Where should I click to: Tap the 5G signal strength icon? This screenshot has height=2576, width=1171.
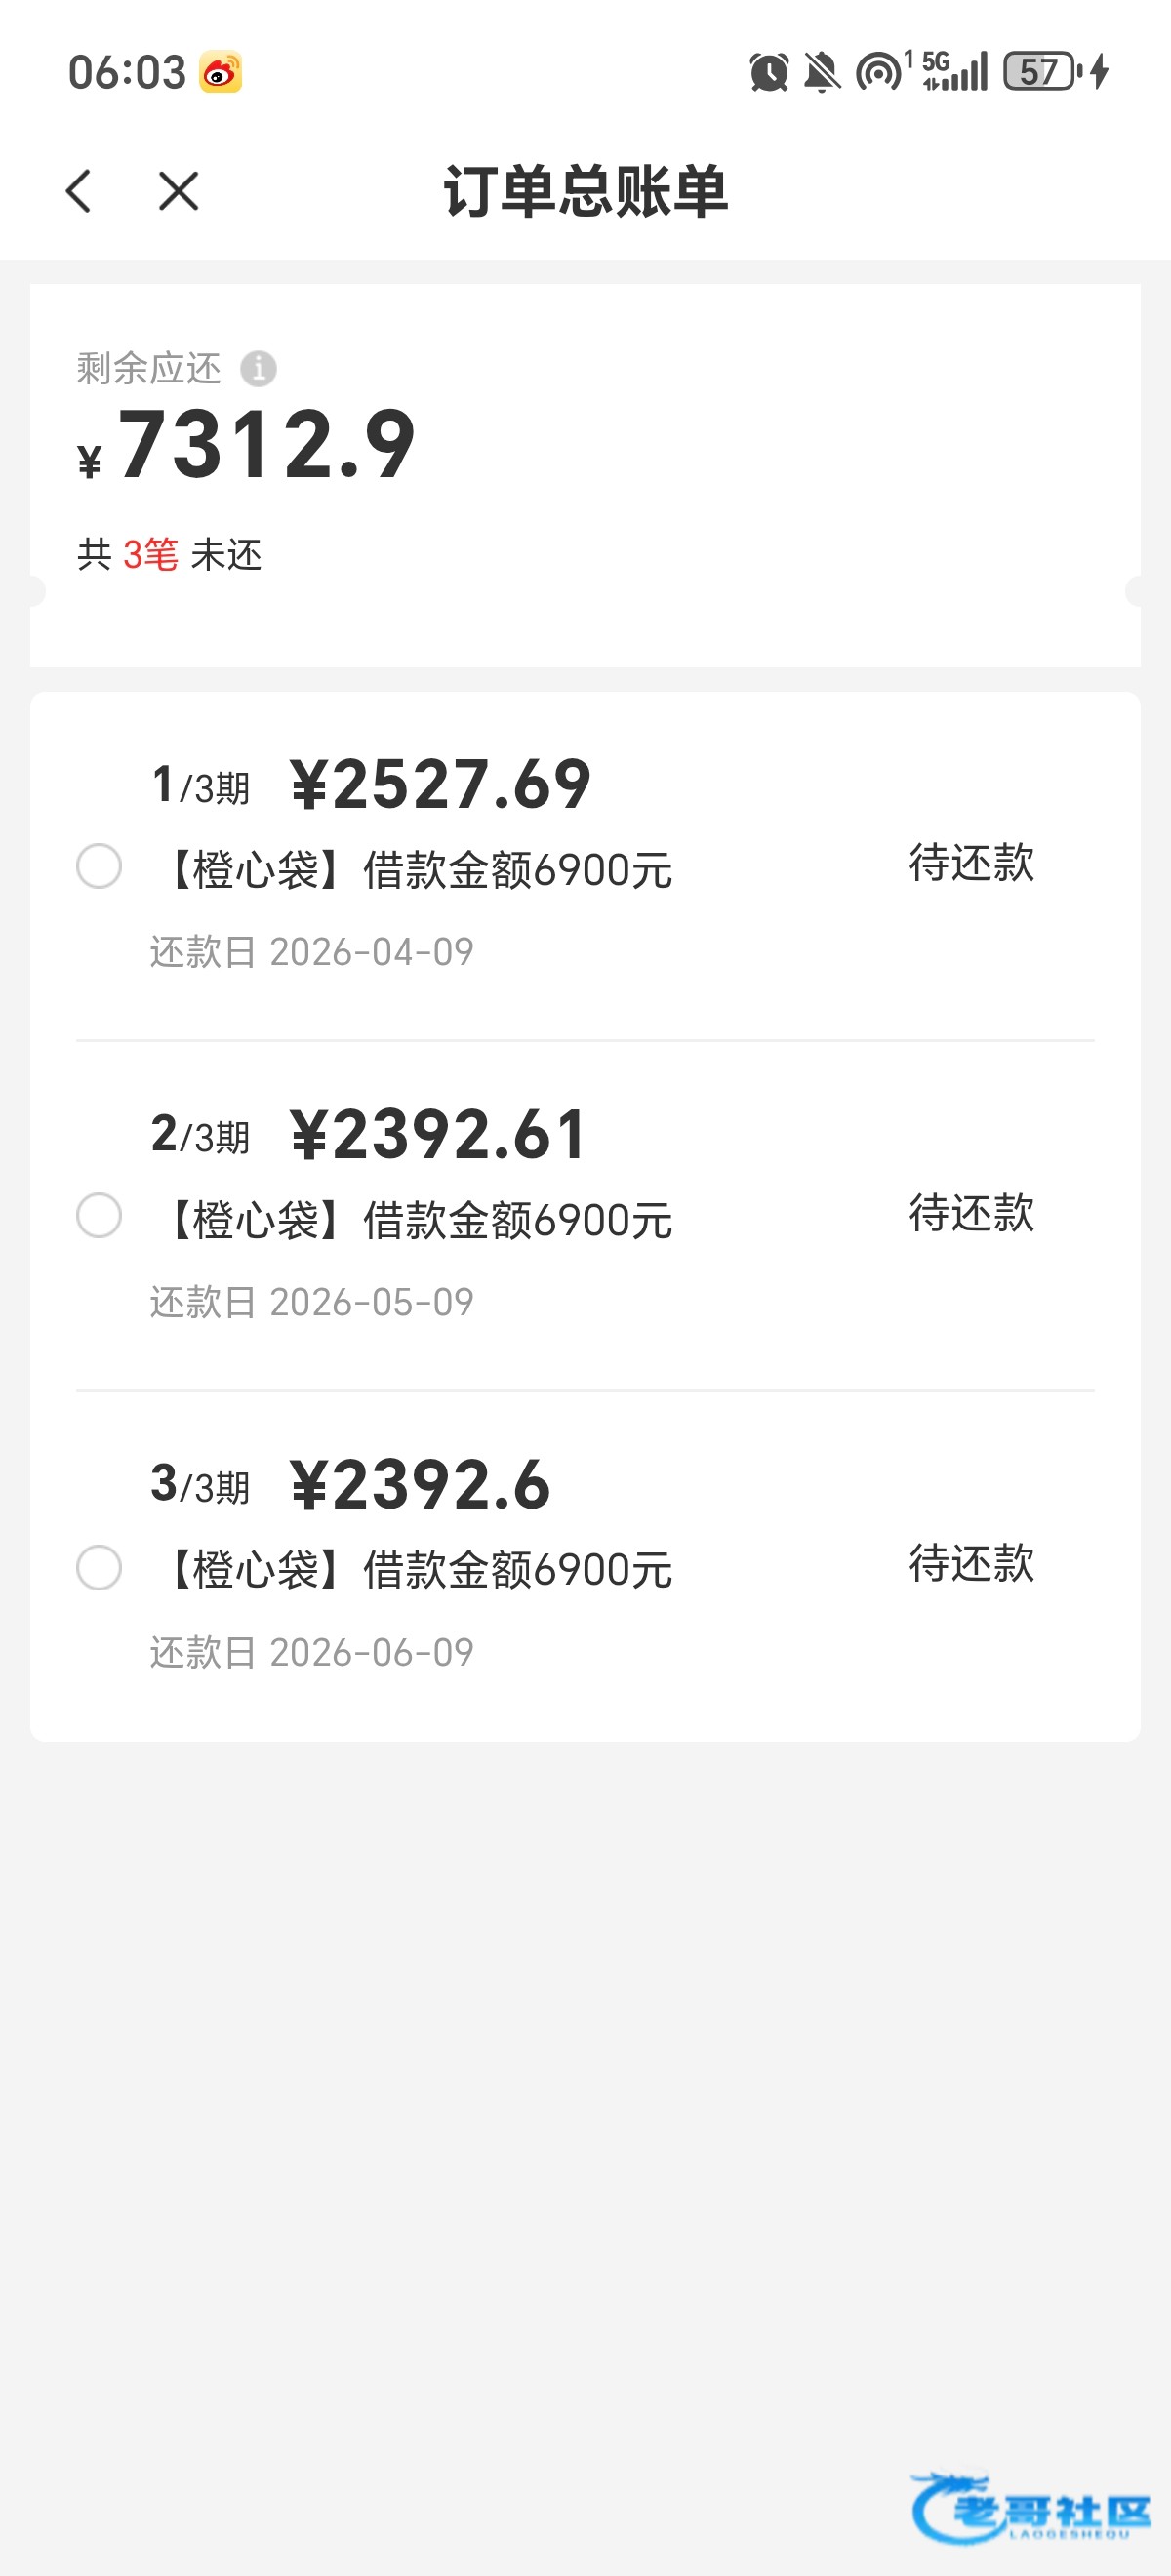[955, 72]
